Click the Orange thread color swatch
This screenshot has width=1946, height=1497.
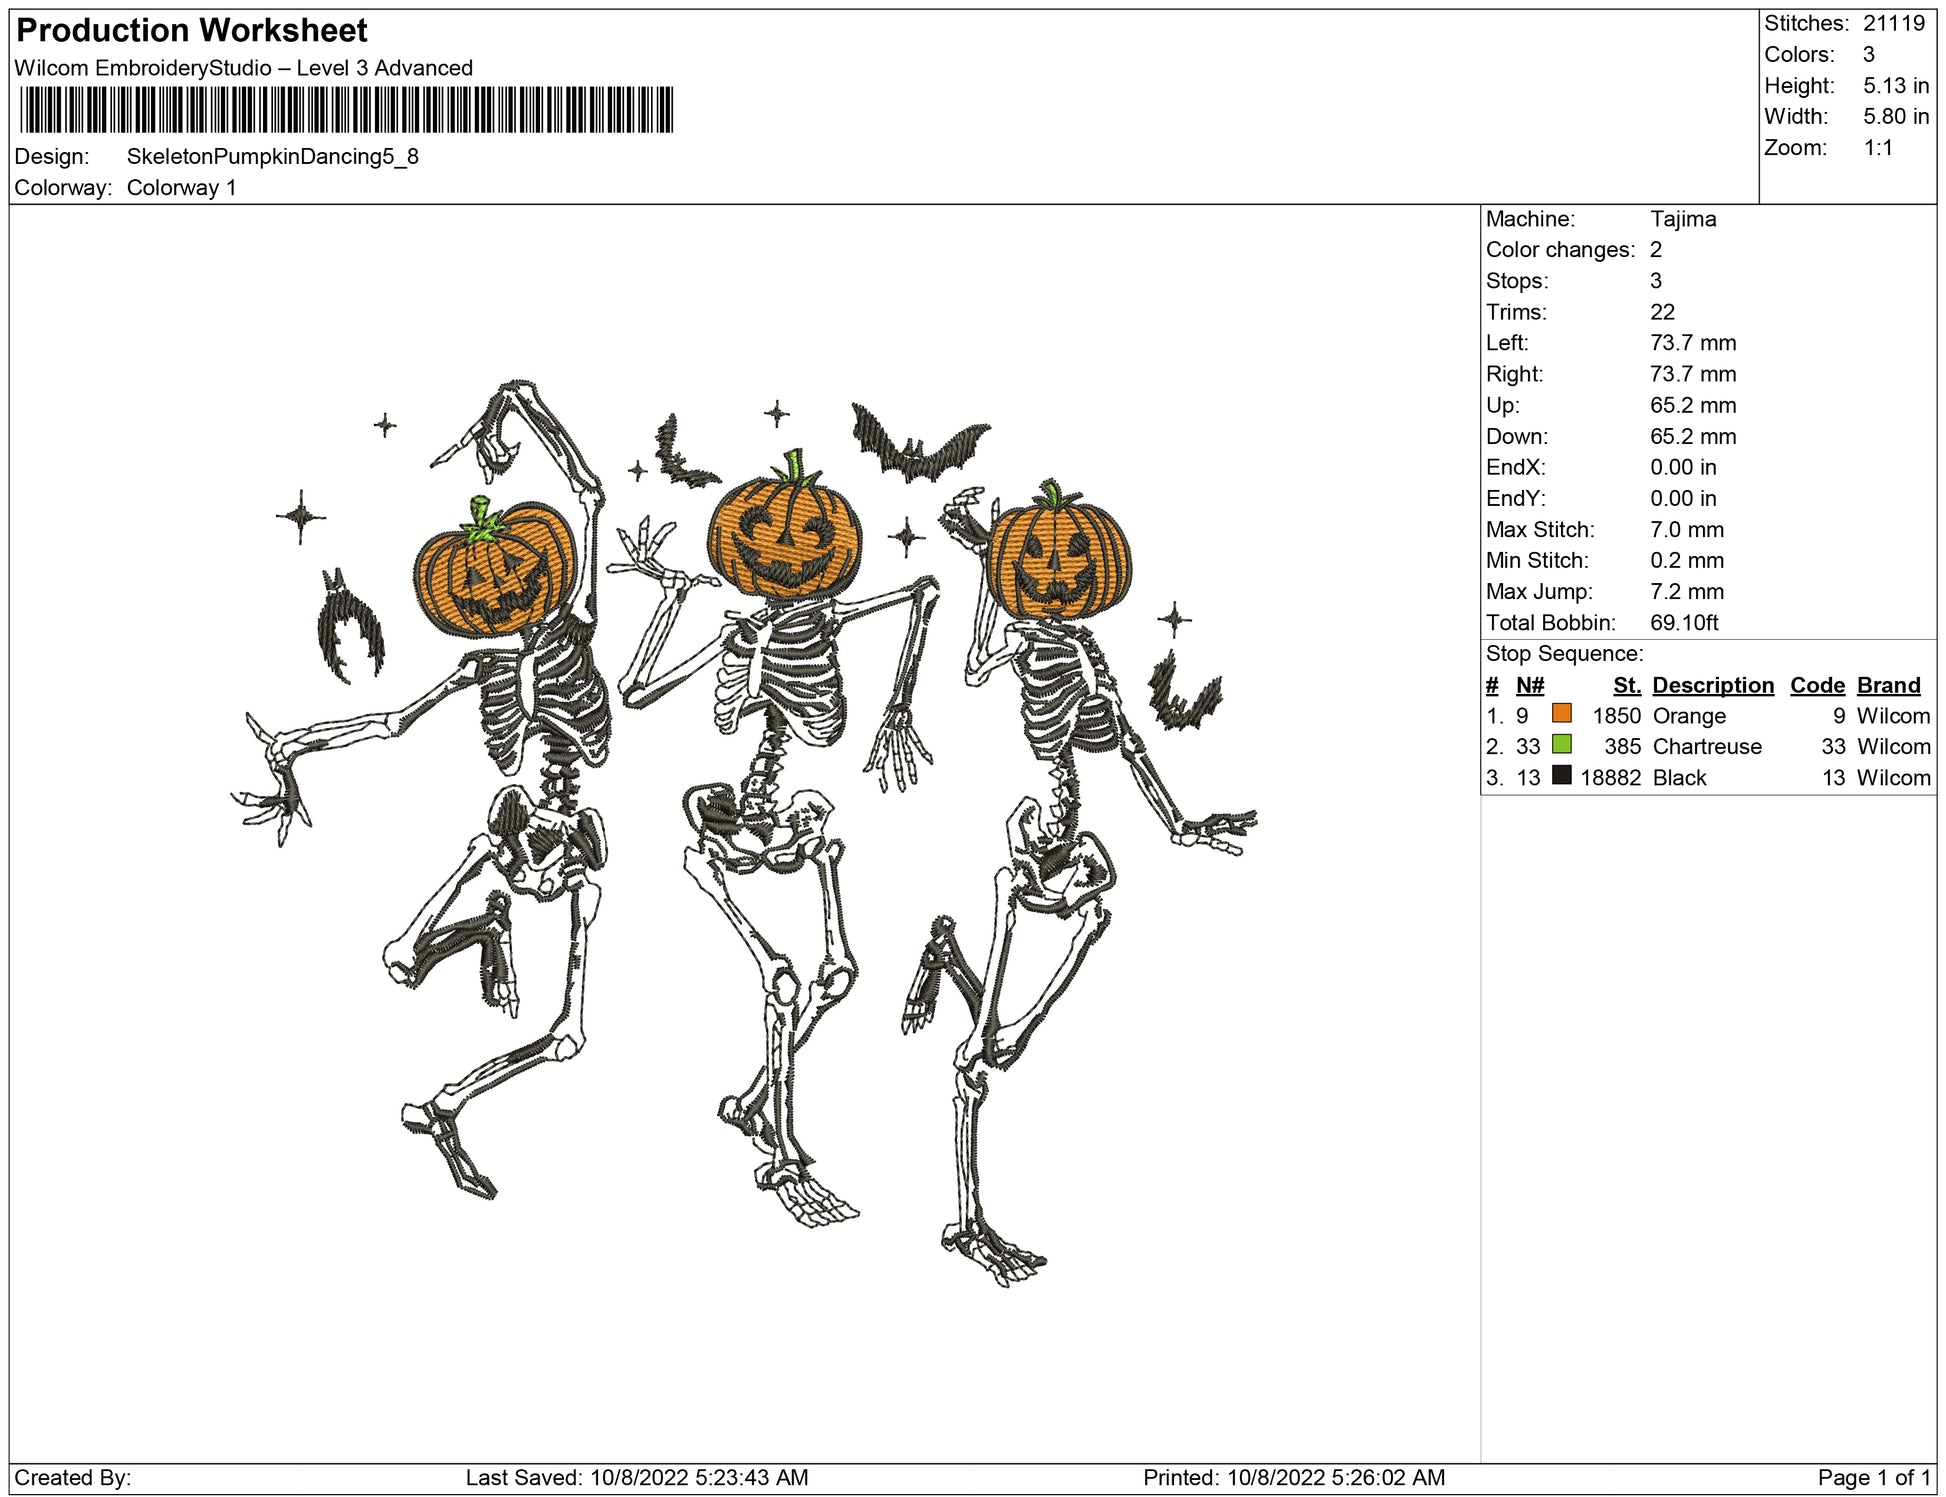[1561, 714]
